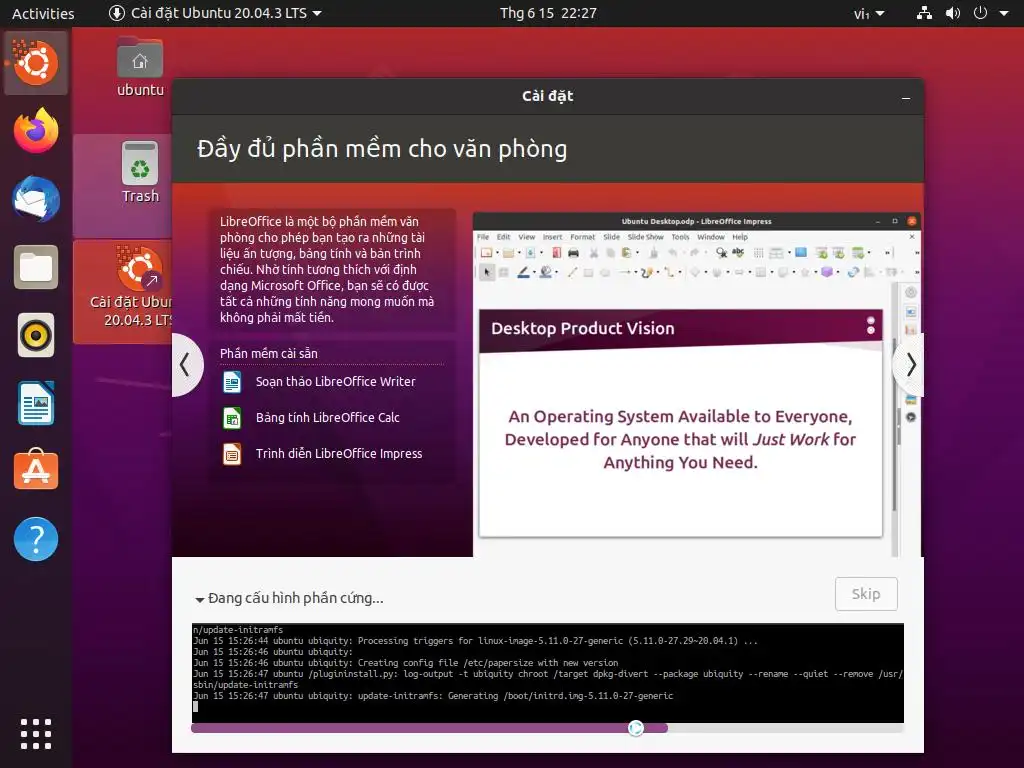The width and height of the screenshot is (1024, 768).
Task: Launch Firefox from the dock
Action: pyautogui.click(x=36, y=131)
